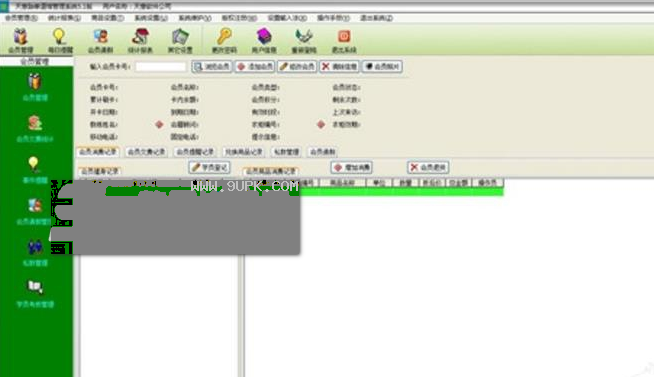Open statistics report icon with red hat

140,37
